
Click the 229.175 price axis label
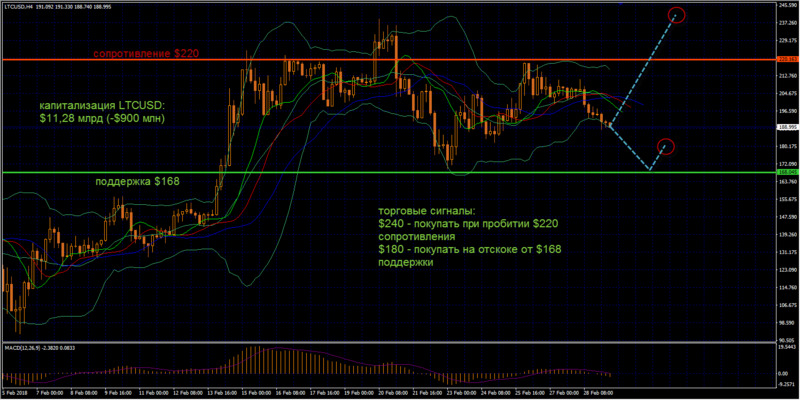[788, 40]
